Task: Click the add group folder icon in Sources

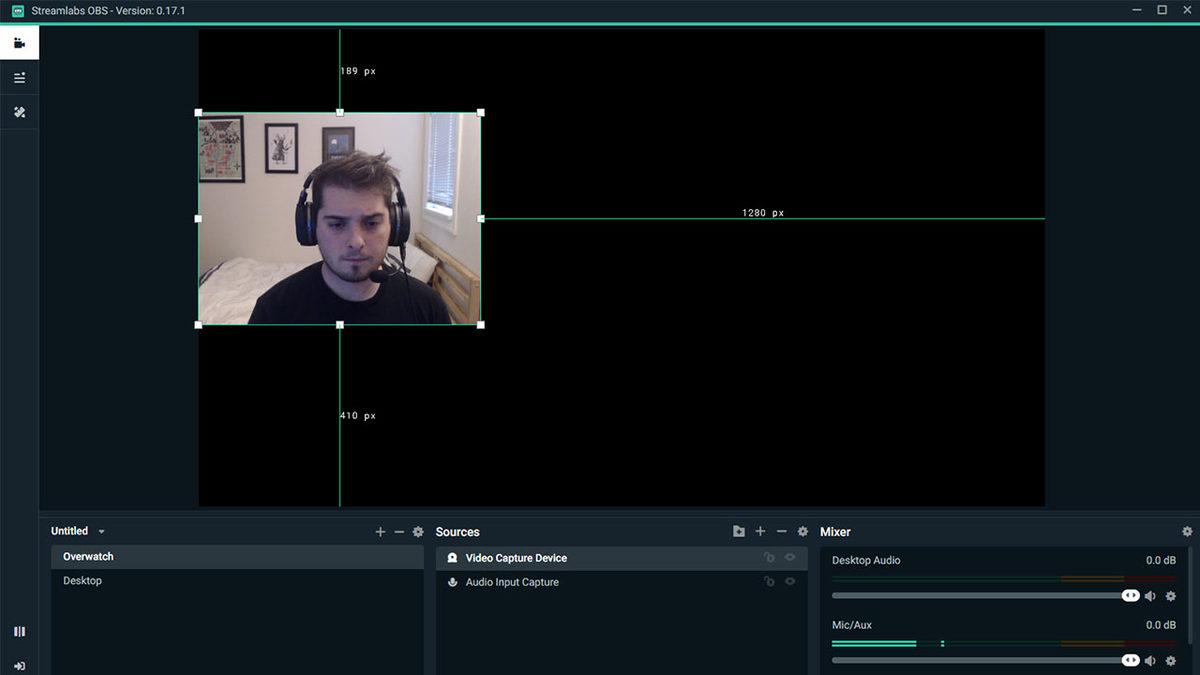Action: pyautogui.click(x=738, y=531)
